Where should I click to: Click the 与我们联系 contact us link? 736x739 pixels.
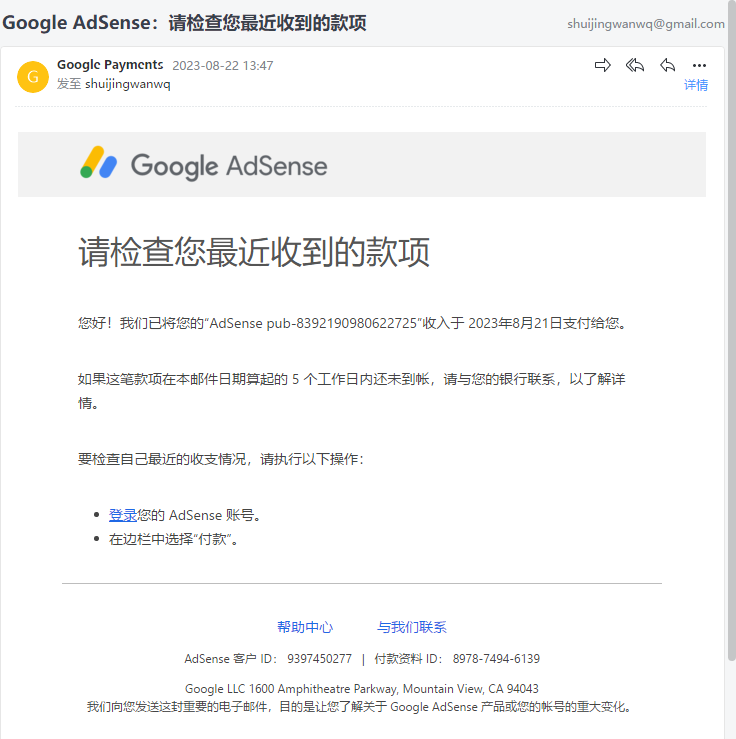coord(412,627)
